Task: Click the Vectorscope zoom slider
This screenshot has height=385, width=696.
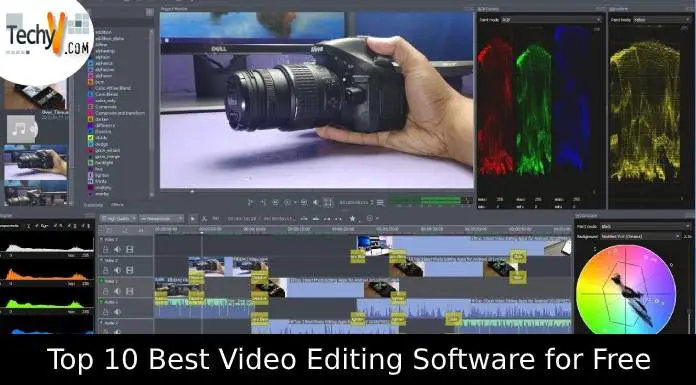Action: pyautogui.click(x=689, y=311)
